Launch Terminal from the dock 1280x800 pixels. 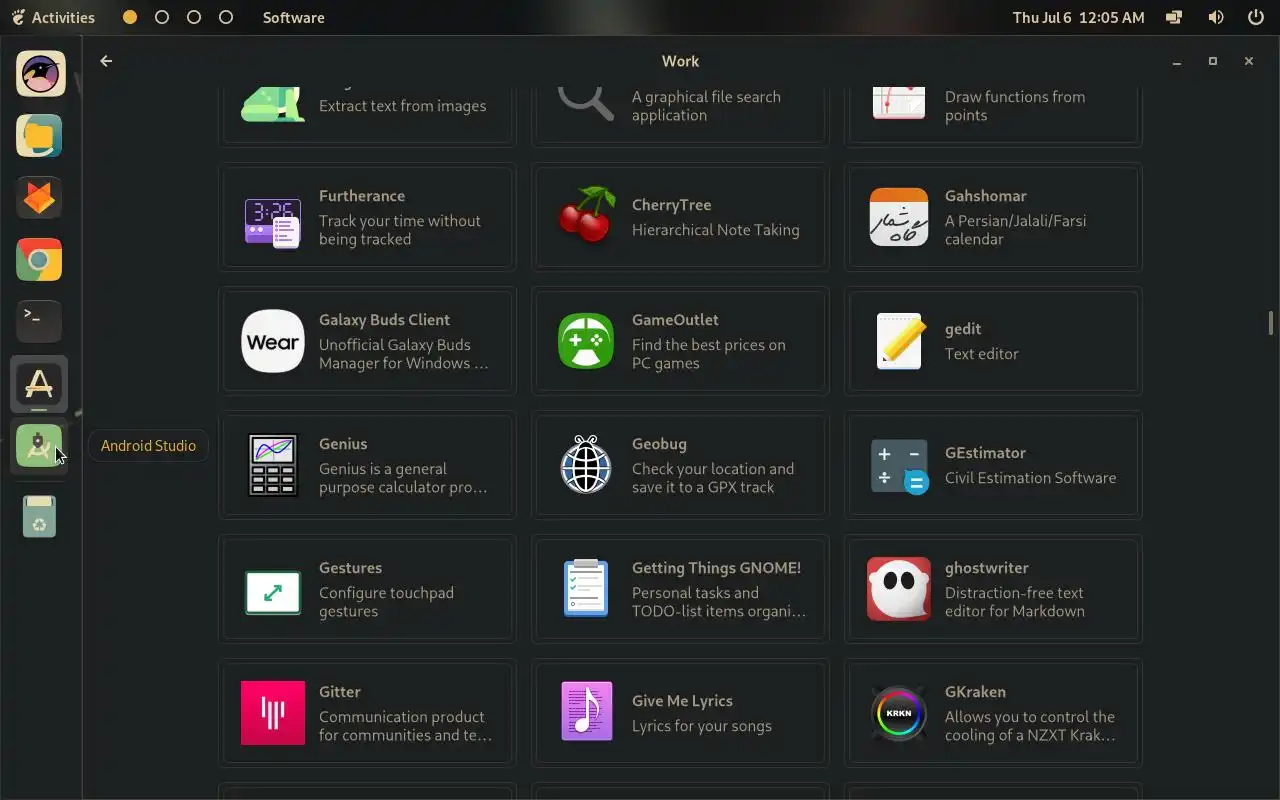coord(39,322)
